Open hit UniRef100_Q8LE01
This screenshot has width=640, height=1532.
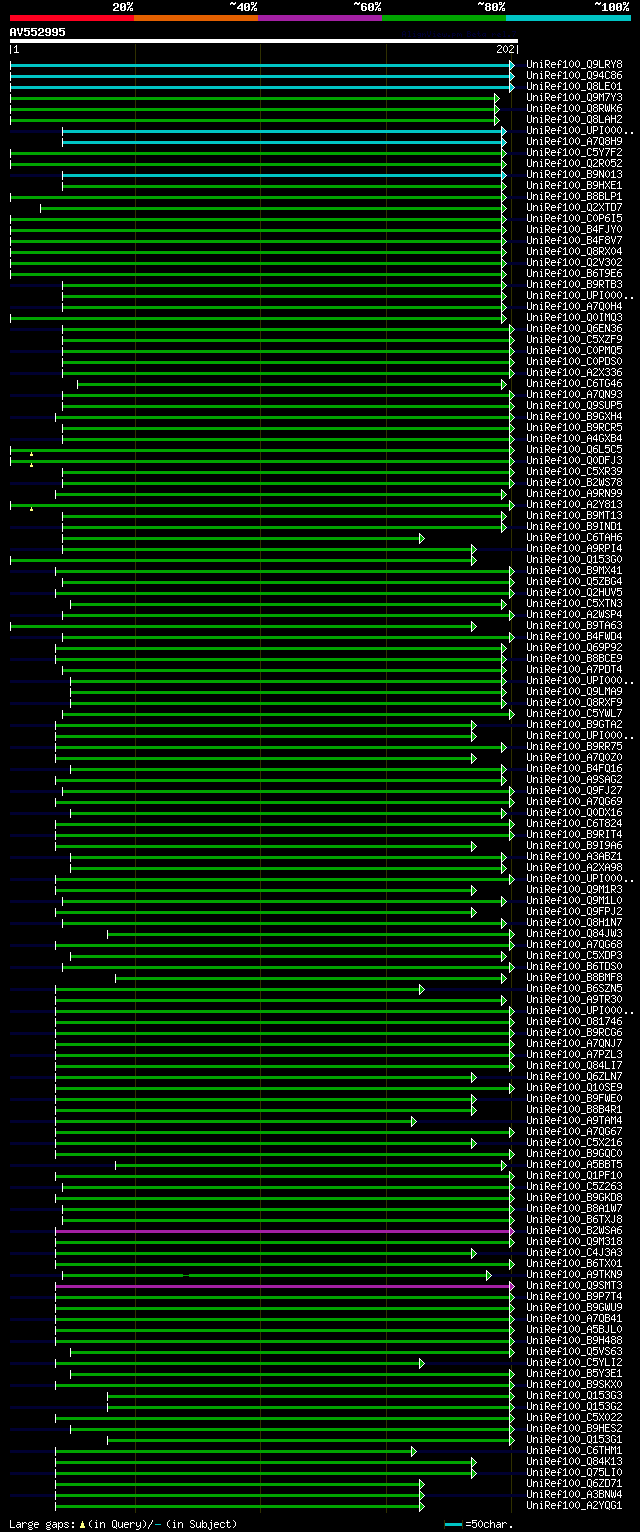[574, 86]
